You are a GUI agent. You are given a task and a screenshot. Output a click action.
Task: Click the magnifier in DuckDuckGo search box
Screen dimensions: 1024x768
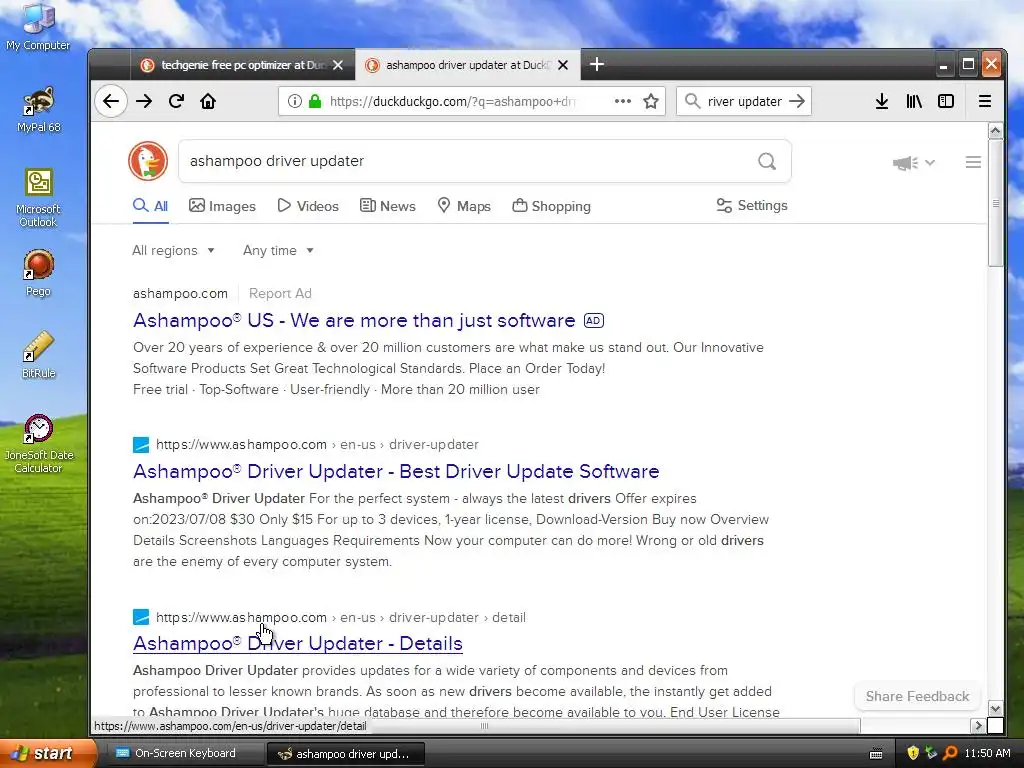767,161
